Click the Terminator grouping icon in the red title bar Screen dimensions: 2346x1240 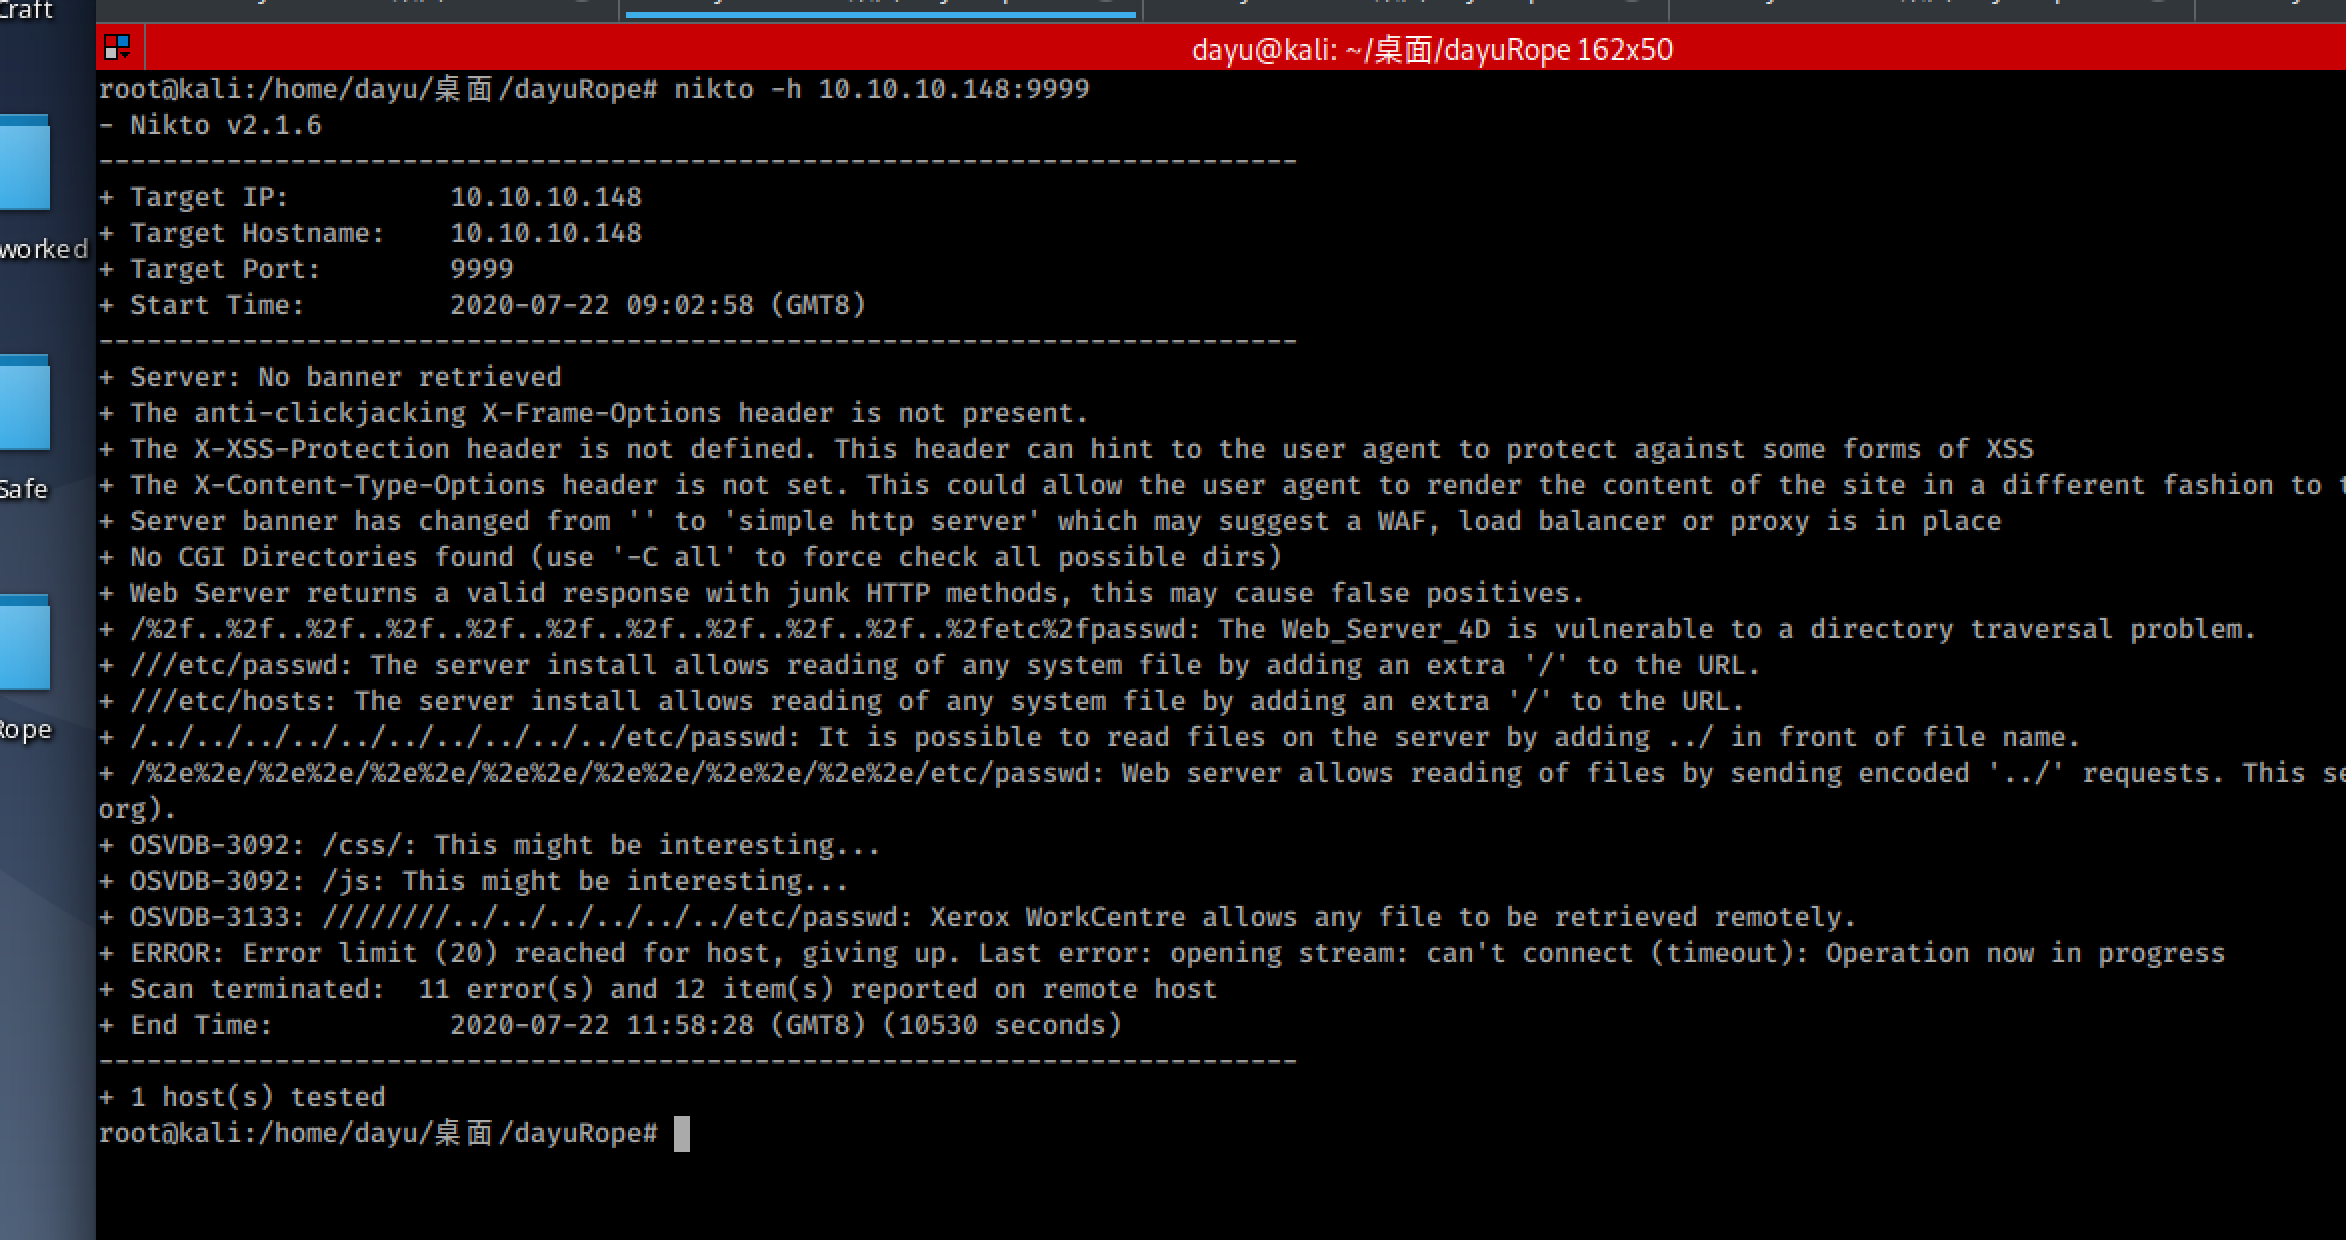pyautogui.click(x=117, y=47)
